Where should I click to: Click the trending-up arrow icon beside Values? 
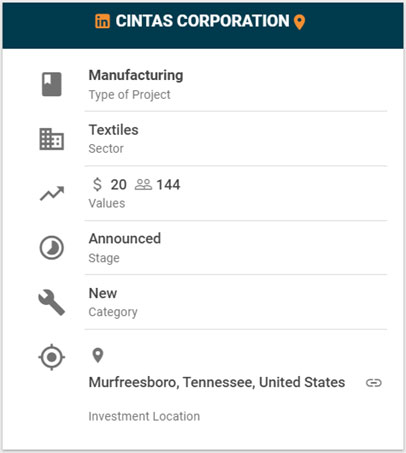(52, 193)
